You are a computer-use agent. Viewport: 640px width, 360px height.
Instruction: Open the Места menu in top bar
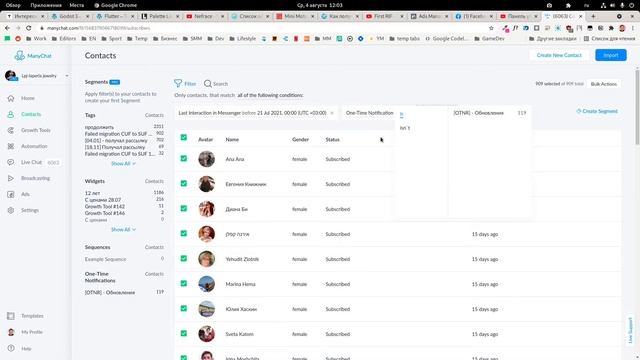[x=76, y=5]
